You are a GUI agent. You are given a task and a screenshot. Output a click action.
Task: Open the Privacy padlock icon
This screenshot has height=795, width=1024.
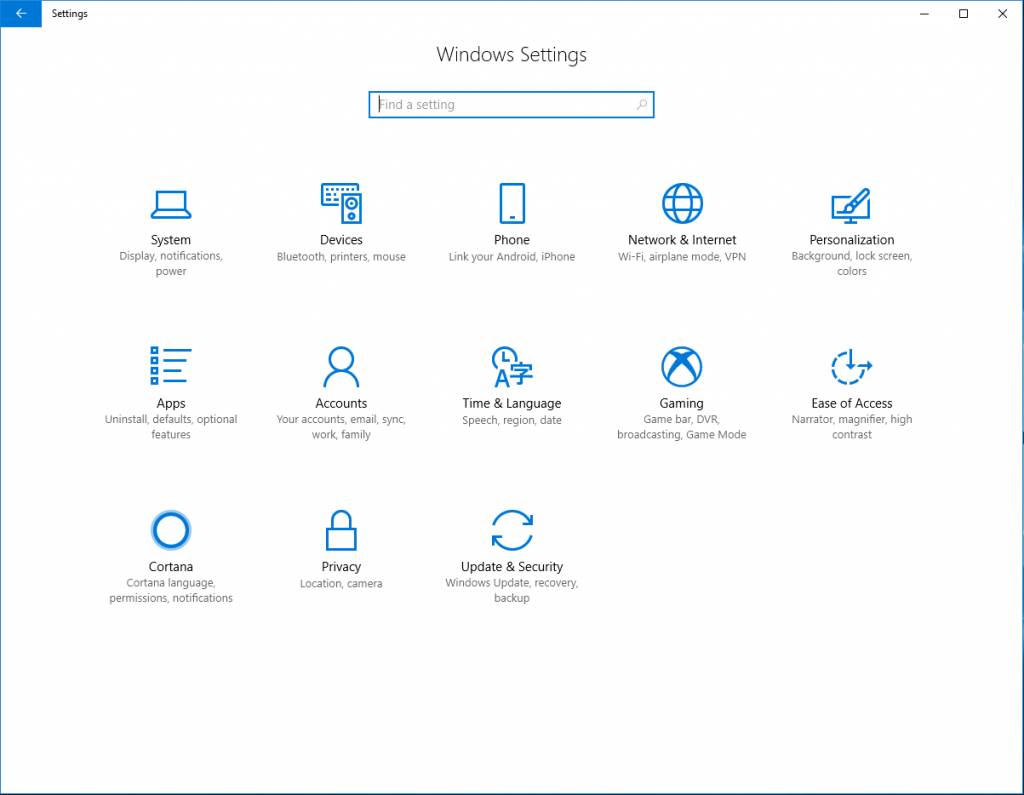pyautogui.click(x=341, y=529)
